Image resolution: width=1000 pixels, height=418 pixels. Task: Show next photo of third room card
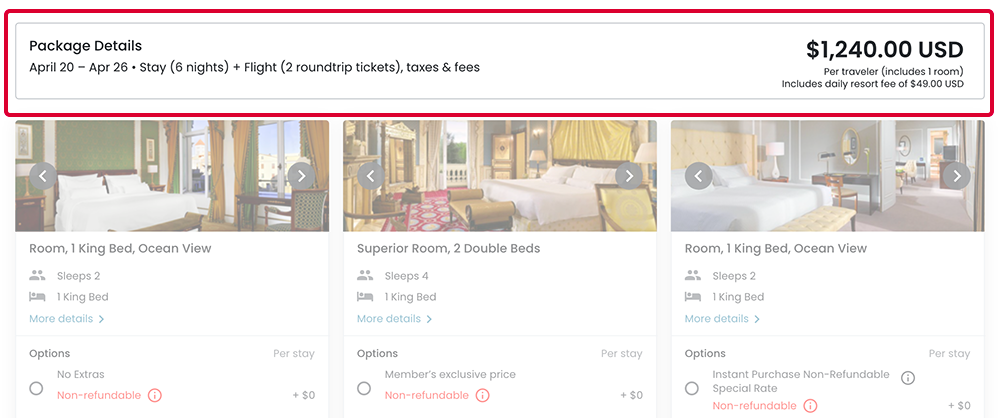click(957, 176)
